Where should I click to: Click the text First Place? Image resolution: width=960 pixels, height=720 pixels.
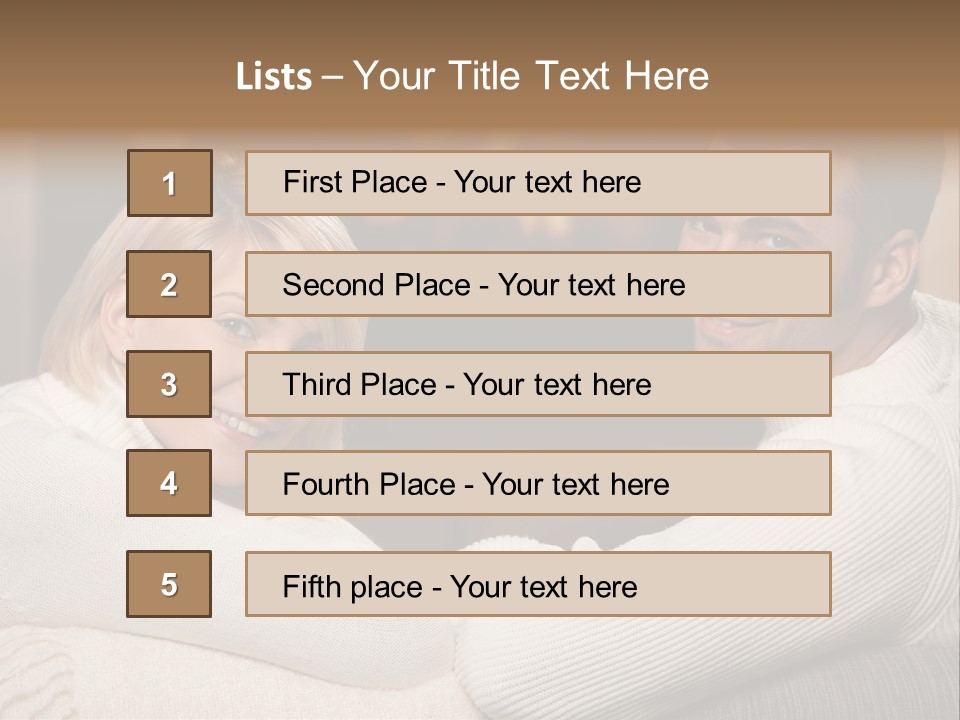coord(355,182)
